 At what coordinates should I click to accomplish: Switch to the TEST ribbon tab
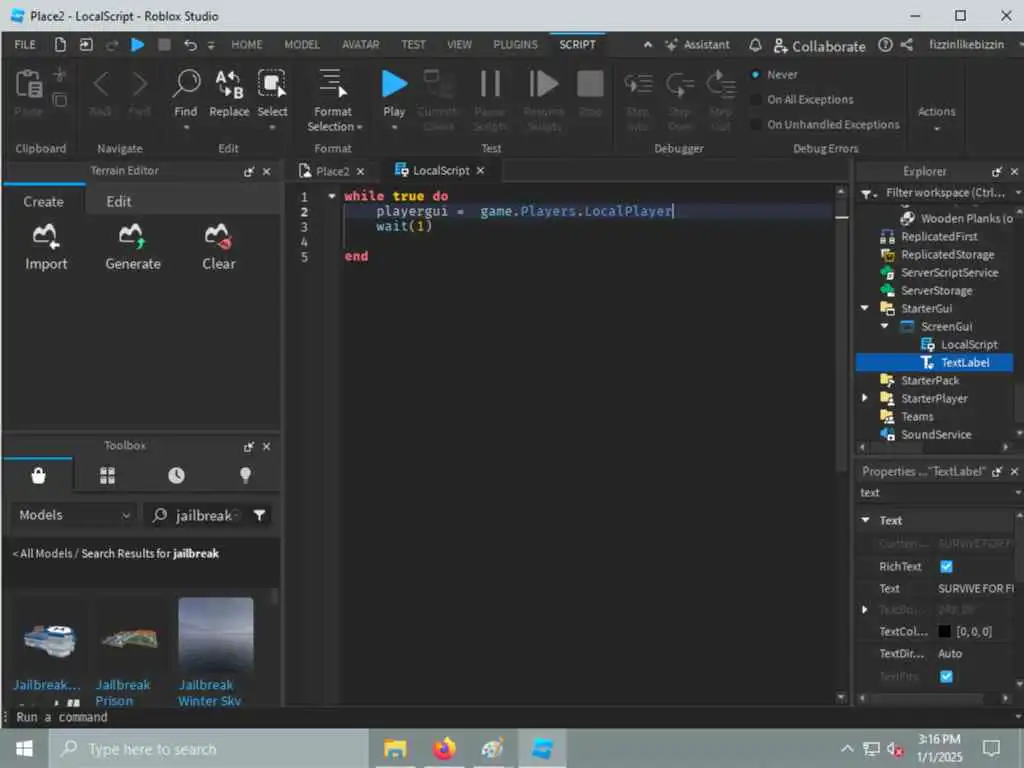tap(413, 44)
